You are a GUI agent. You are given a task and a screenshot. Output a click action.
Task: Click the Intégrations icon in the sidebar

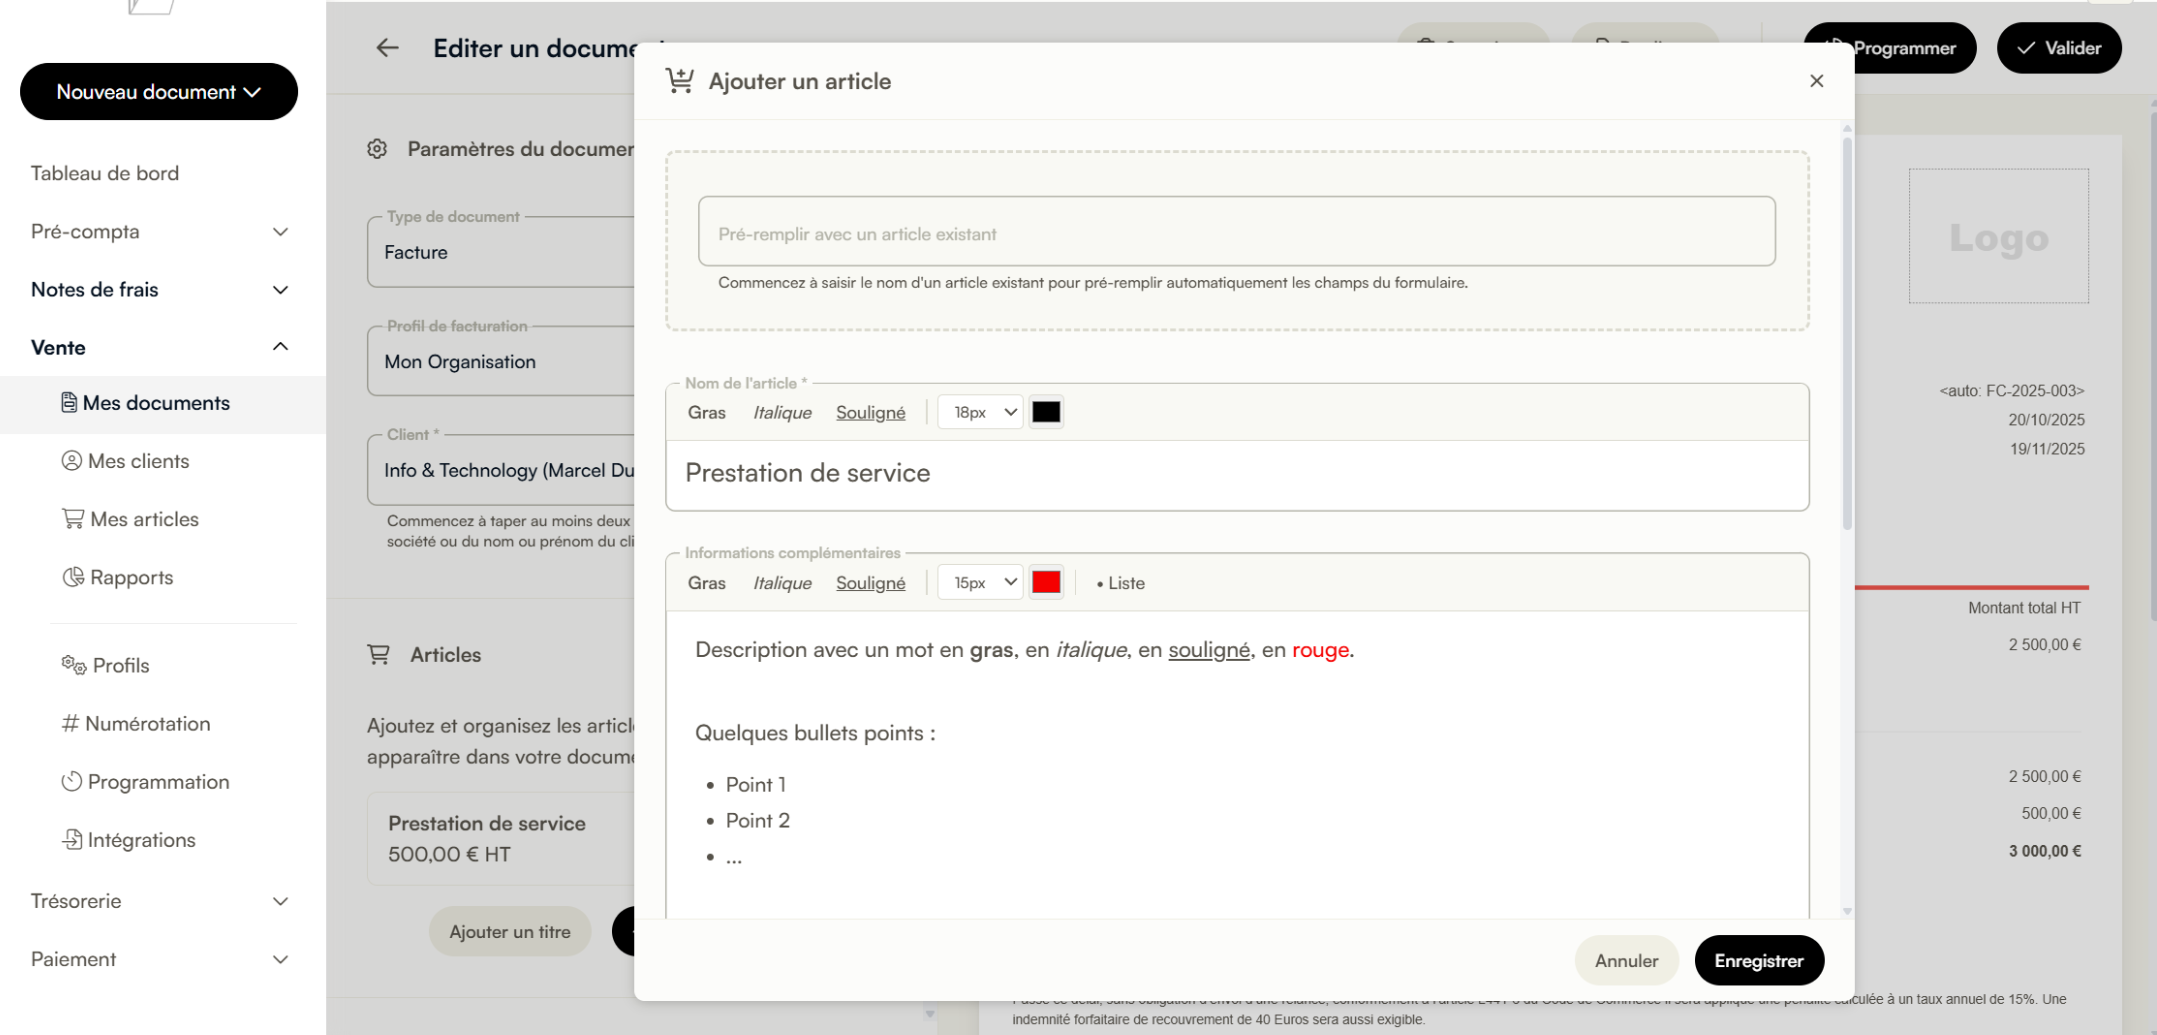click(x=72, y=840)
